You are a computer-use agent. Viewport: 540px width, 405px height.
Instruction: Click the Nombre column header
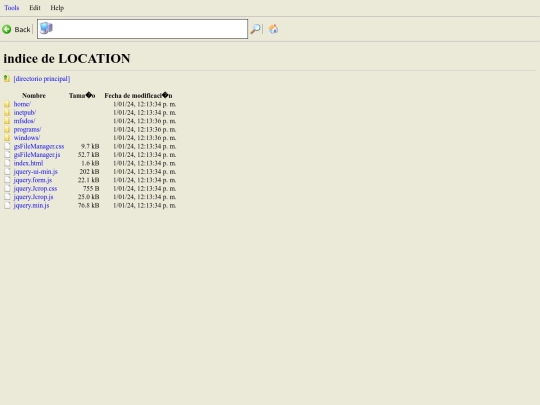click(x=34, y=95)
